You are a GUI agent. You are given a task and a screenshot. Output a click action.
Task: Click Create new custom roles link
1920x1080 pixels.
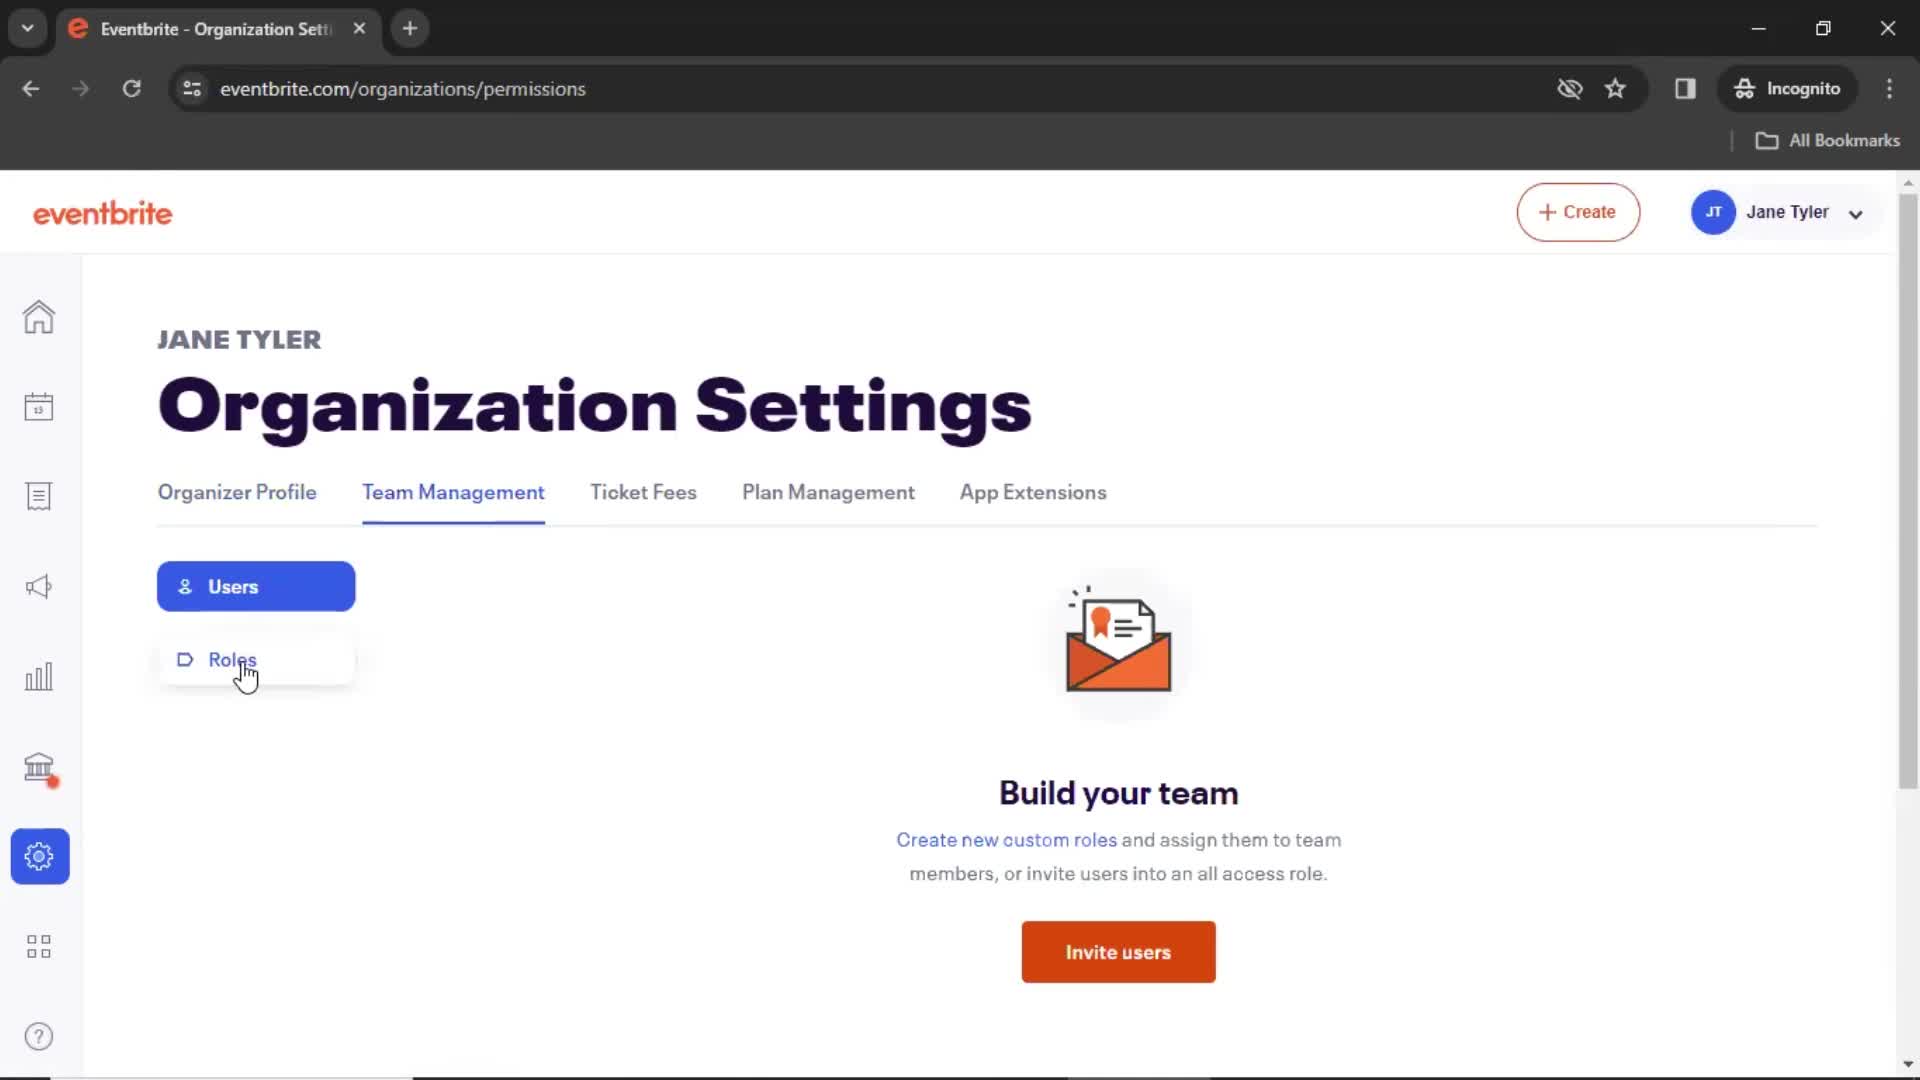click(1006, 840)
